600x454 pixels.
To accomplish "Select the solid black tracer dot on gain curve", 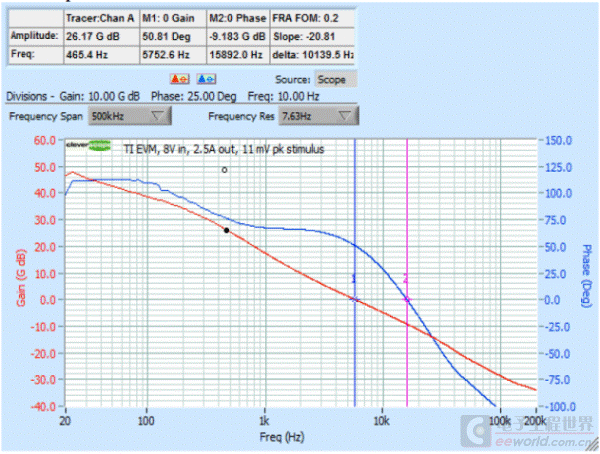I will pos(227,230).
